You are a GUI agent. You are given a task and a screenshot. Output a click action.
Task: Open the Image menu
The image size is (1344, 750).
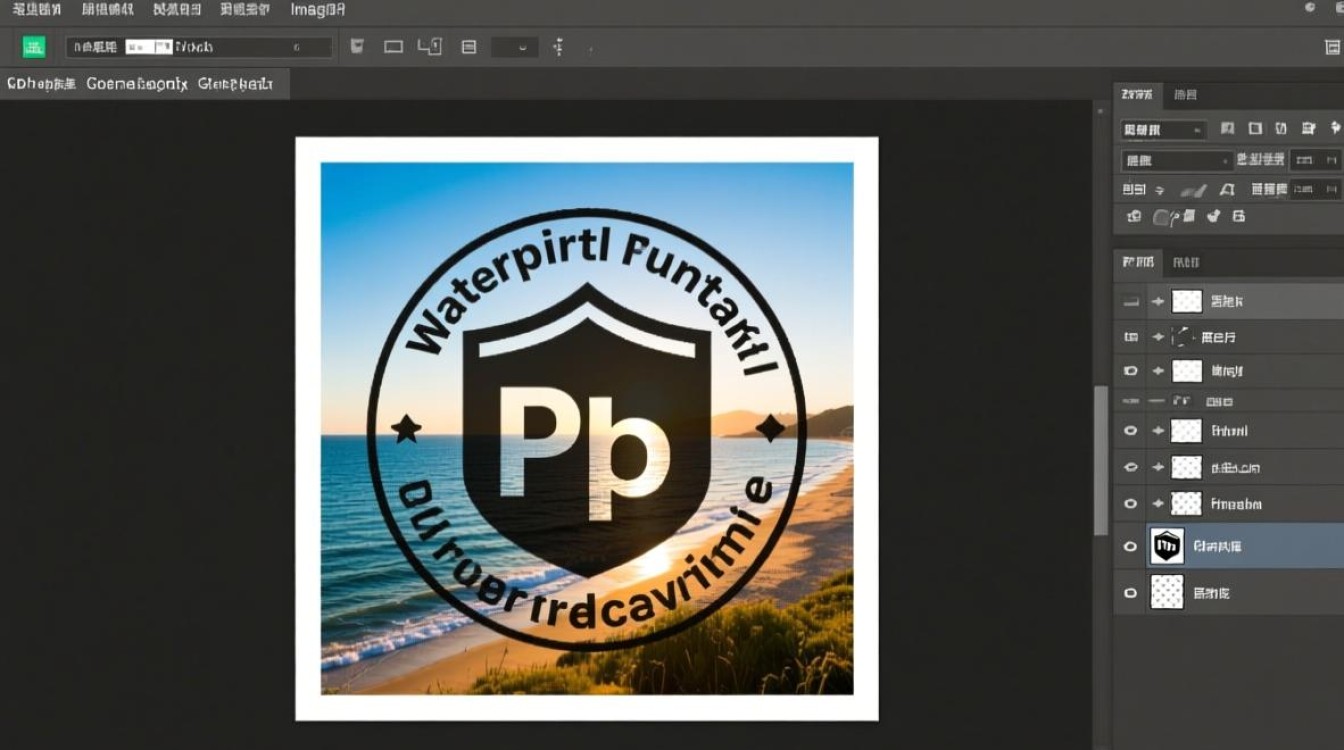point(317,10)
